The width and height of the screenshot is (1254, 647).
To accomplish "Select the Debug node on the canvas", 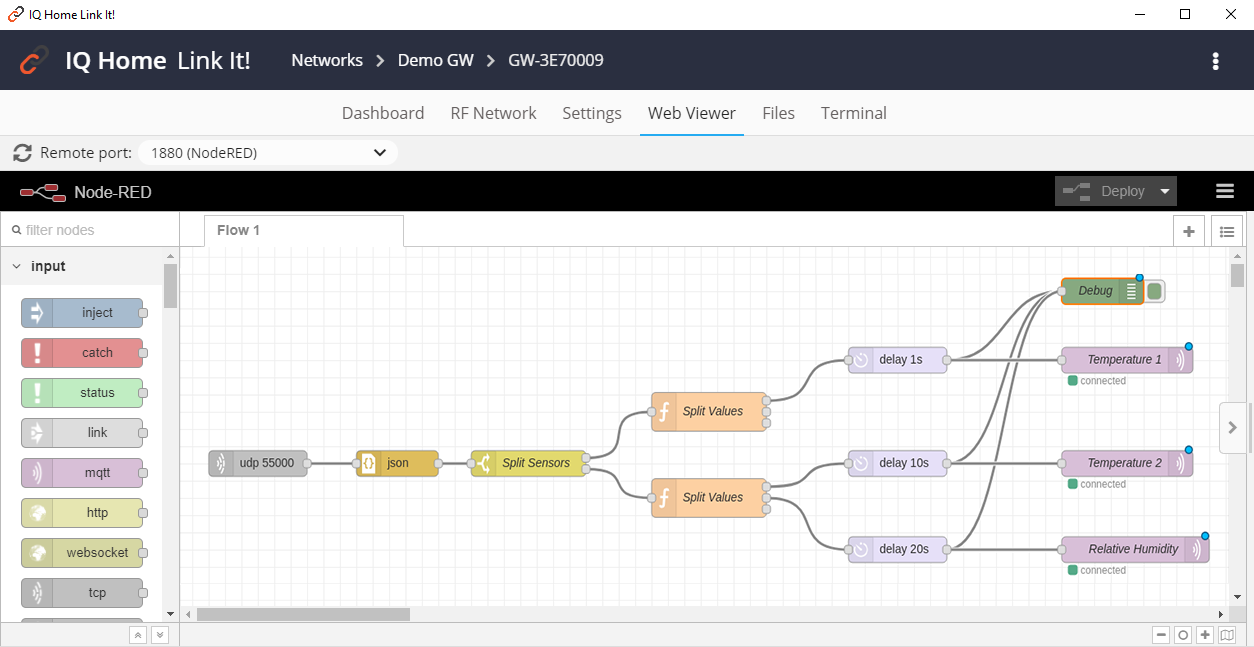I will point(1101,291).
